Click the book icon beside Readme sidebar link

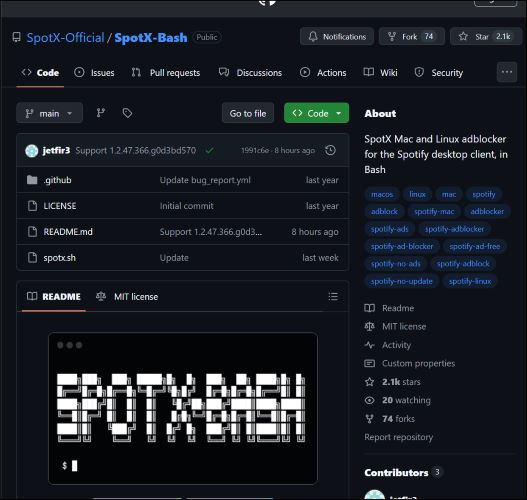(369, 308)
